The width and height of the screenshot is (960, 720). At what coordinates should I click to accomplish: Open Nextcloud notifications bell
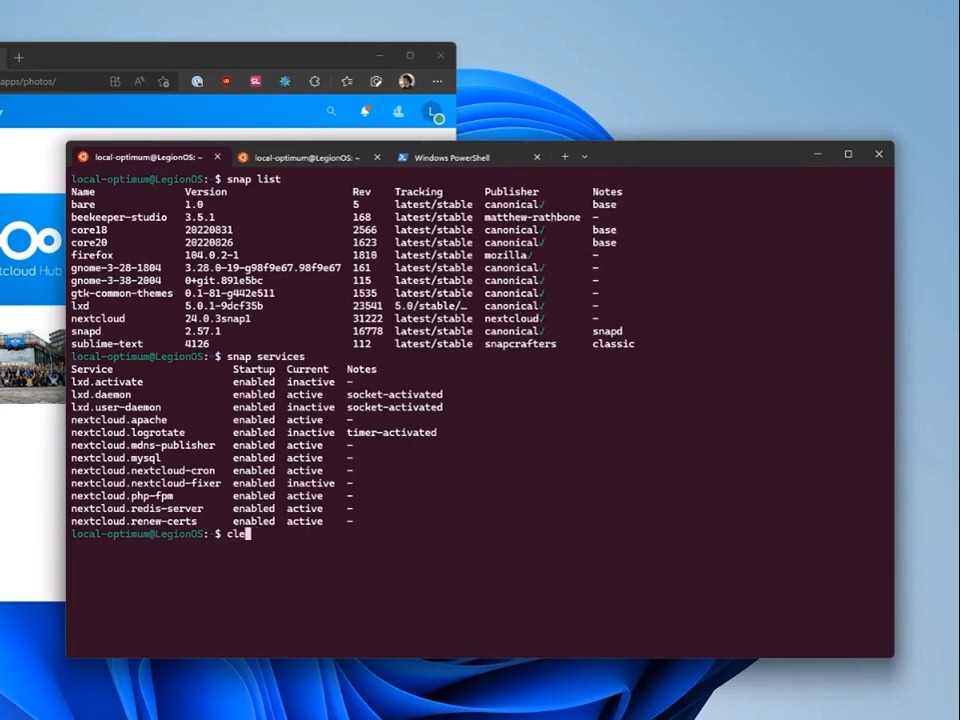click(365, 111)
